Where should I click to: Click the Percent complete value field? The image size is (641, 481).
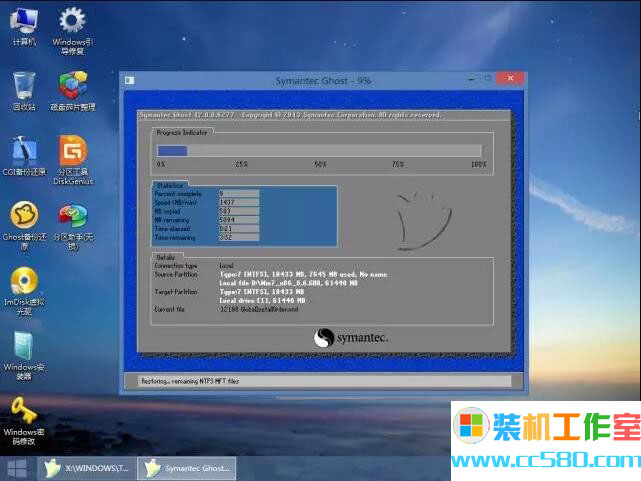tap(239, 194)
